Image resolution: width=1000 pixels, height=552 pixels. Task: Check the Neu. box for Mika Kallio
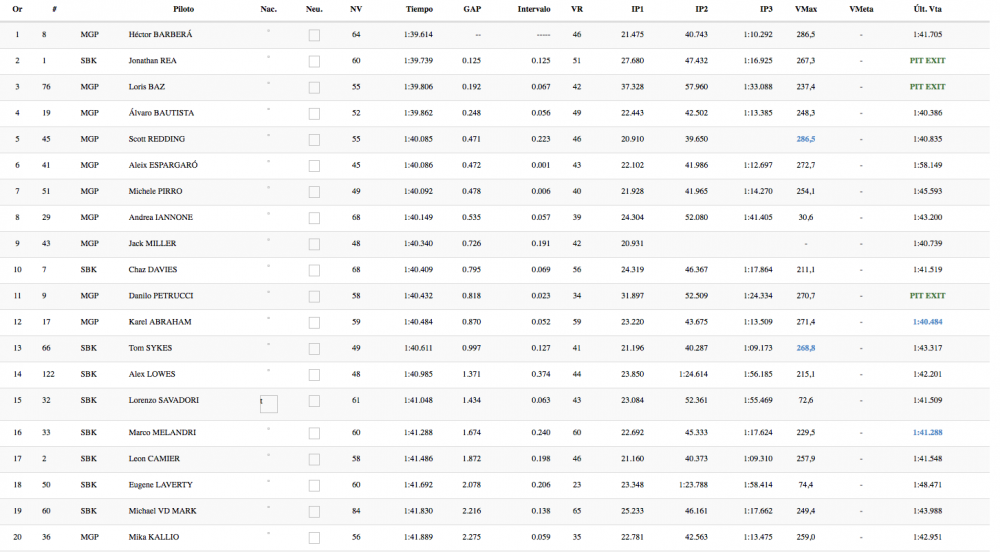point(314,537)
